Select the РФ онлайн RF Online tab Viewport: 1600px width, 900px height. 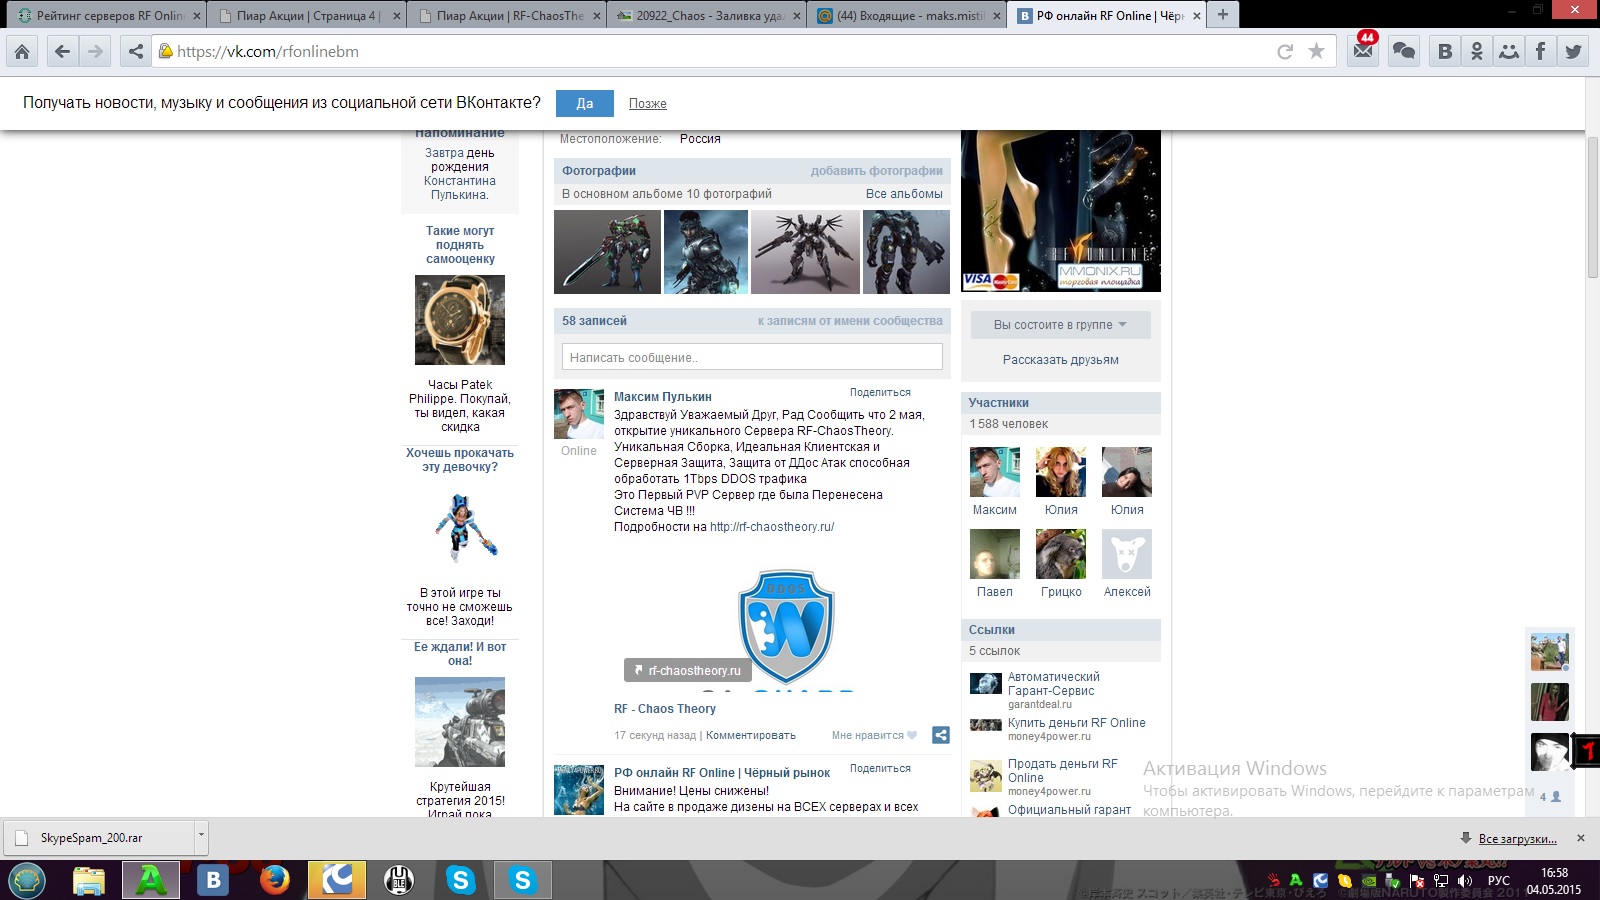[1109, 15]
